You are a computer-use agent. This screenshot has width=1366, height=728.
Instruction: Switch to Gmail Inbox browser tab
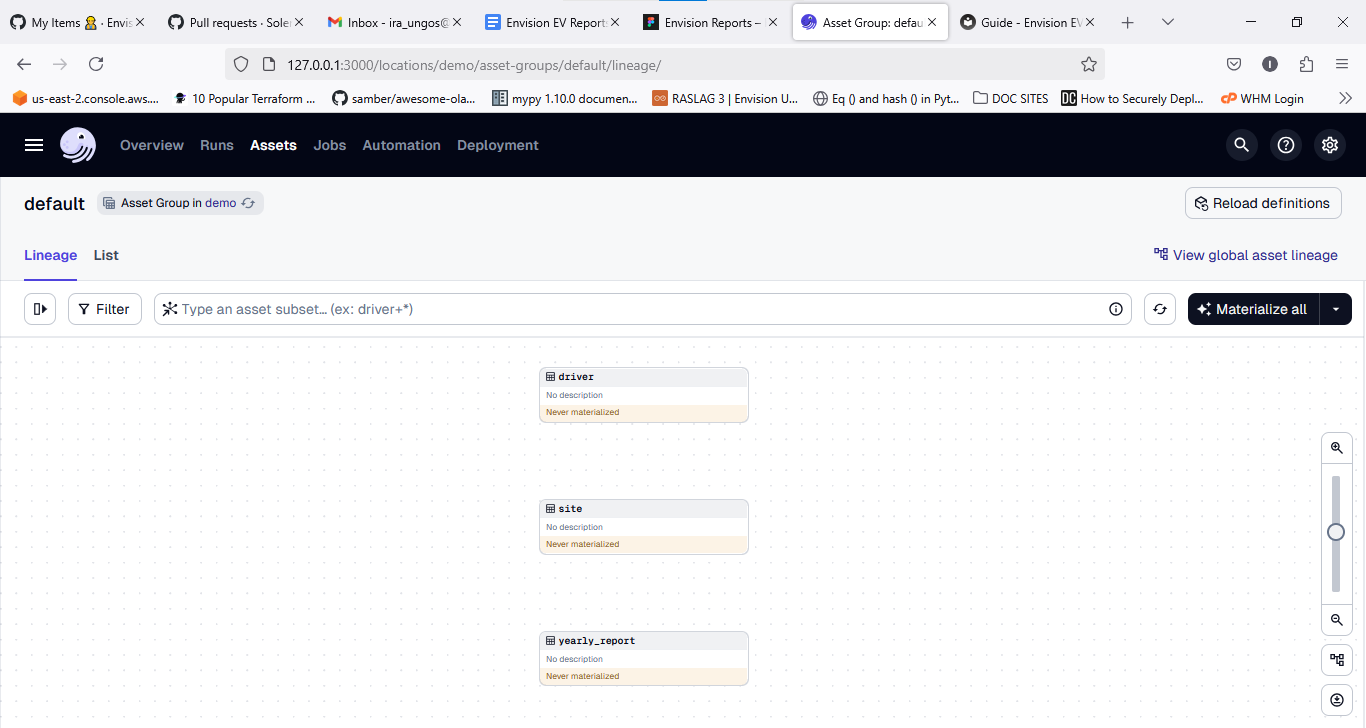pyautogui.click(x=393, y=22)
